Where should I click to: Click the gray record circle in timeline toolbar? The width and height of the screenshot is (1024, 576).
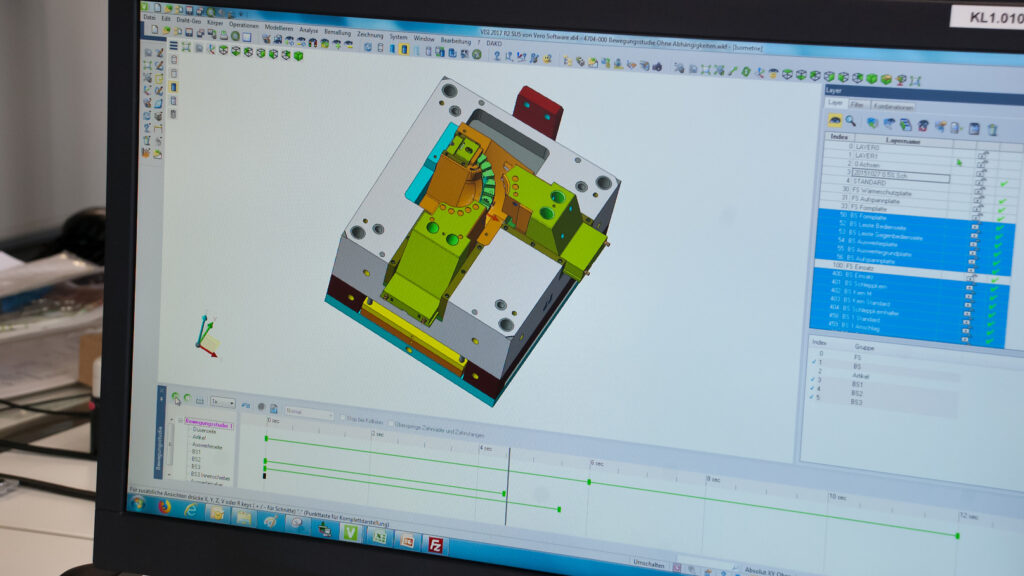(x=261, y=406)
